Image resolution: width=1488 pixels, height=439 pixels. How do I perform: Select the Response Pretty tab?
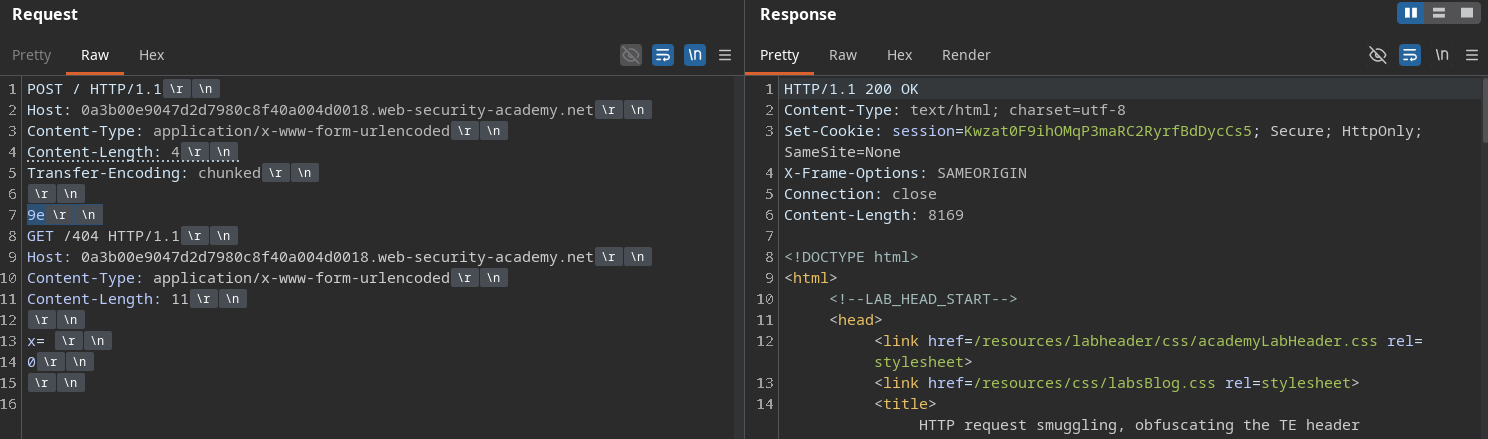point(779,55)
